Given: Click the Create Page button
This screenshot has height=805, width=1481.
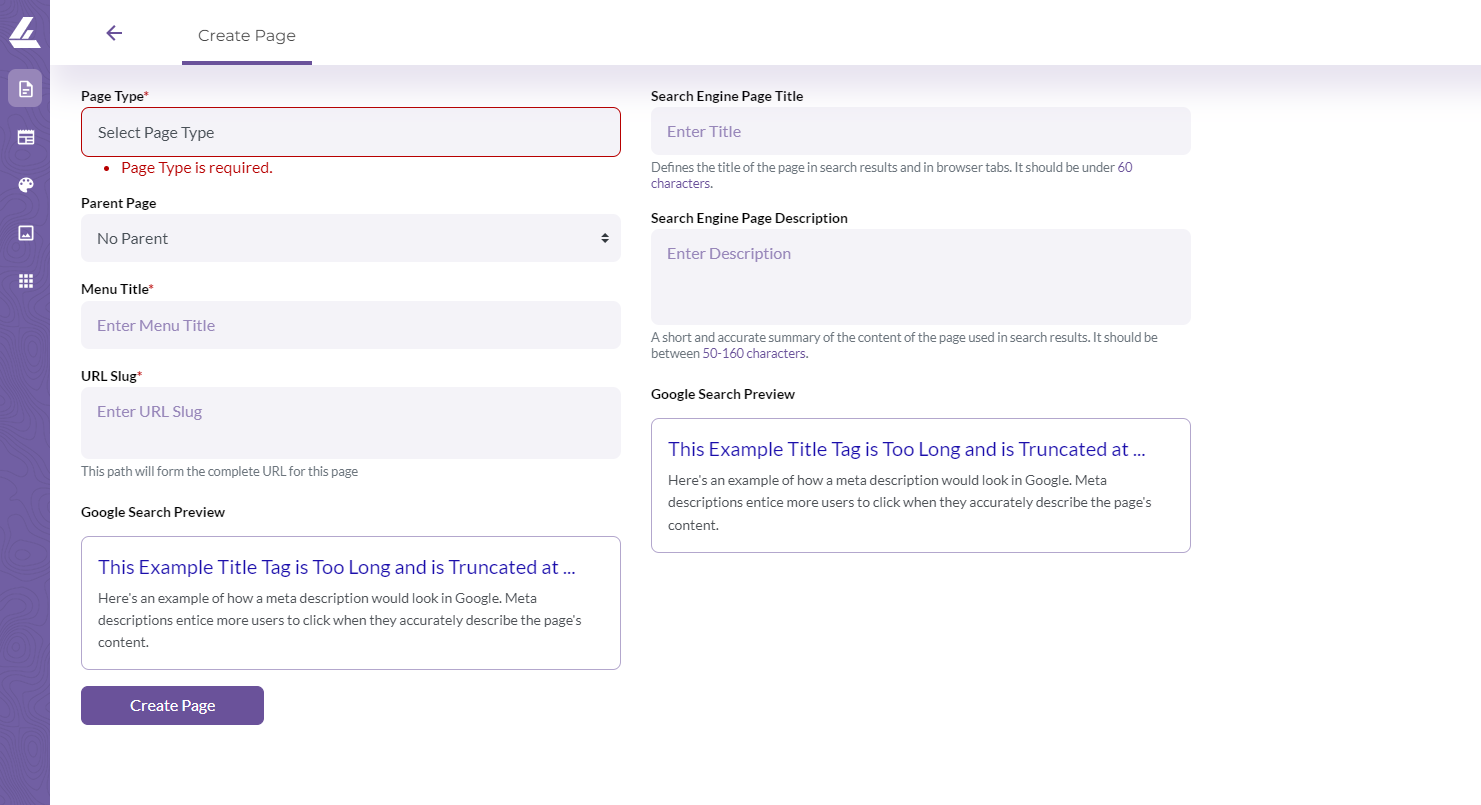Looking at the screenshot, I should pos(172,705).
